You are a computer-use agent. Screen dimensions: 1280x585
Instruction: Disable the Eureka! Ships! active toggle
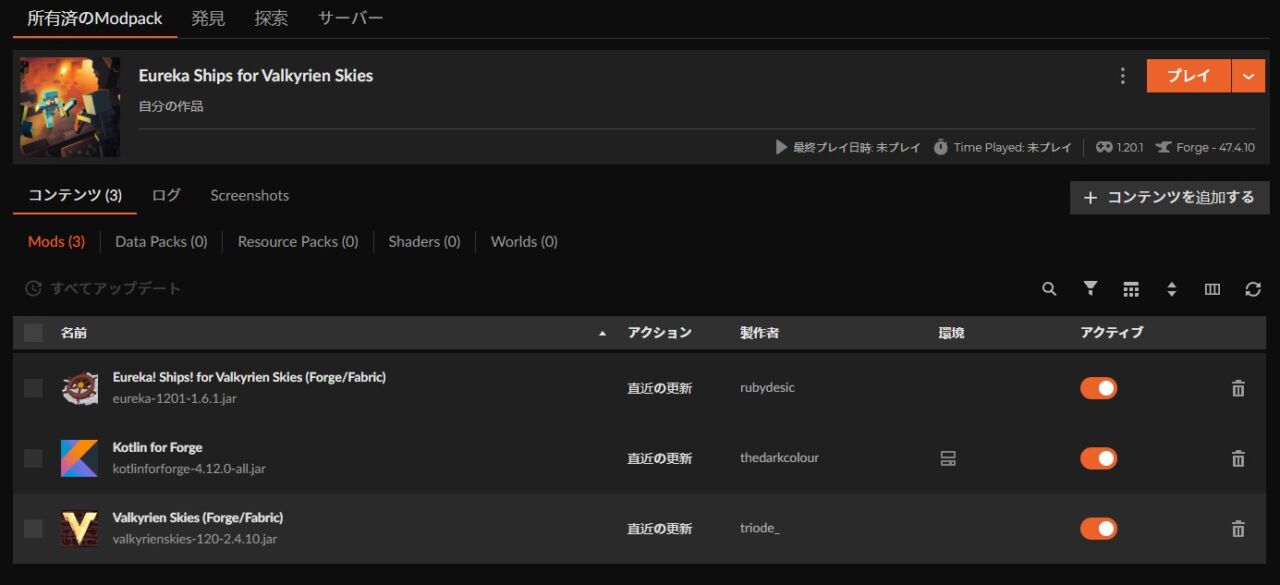tap(1098, 387)
